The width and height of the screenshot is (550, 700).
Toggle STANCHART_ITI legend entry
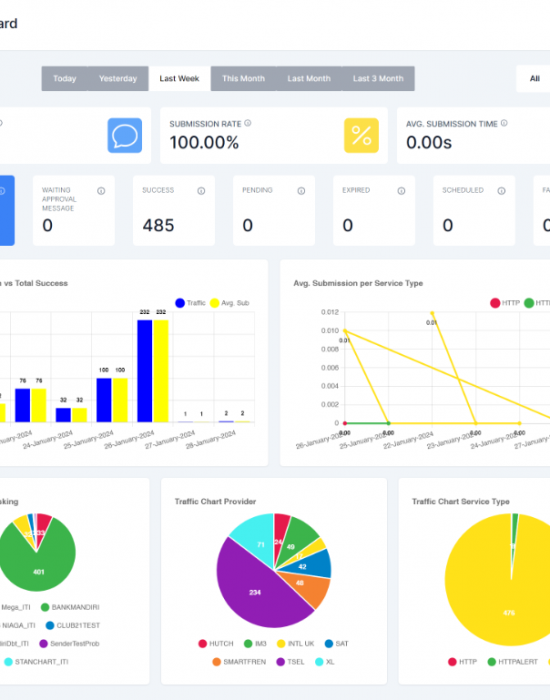click(37, 662)
